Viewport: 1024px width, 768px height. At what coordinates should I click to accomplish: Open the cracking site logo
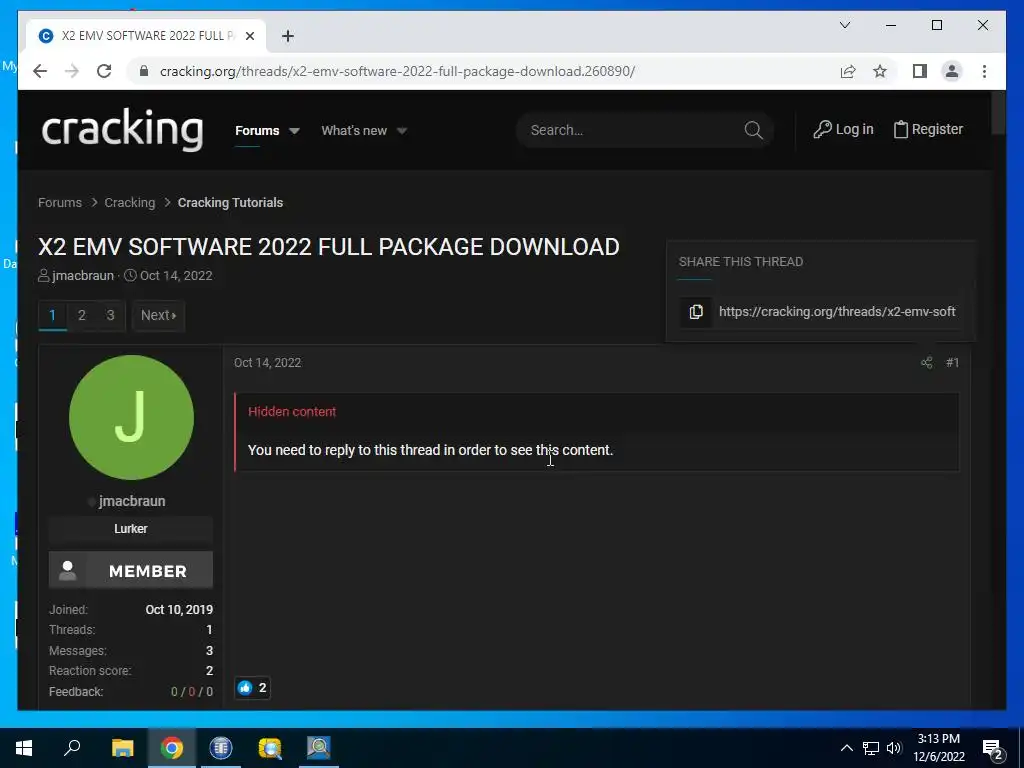pyautogui.click(x=123, y=129)
